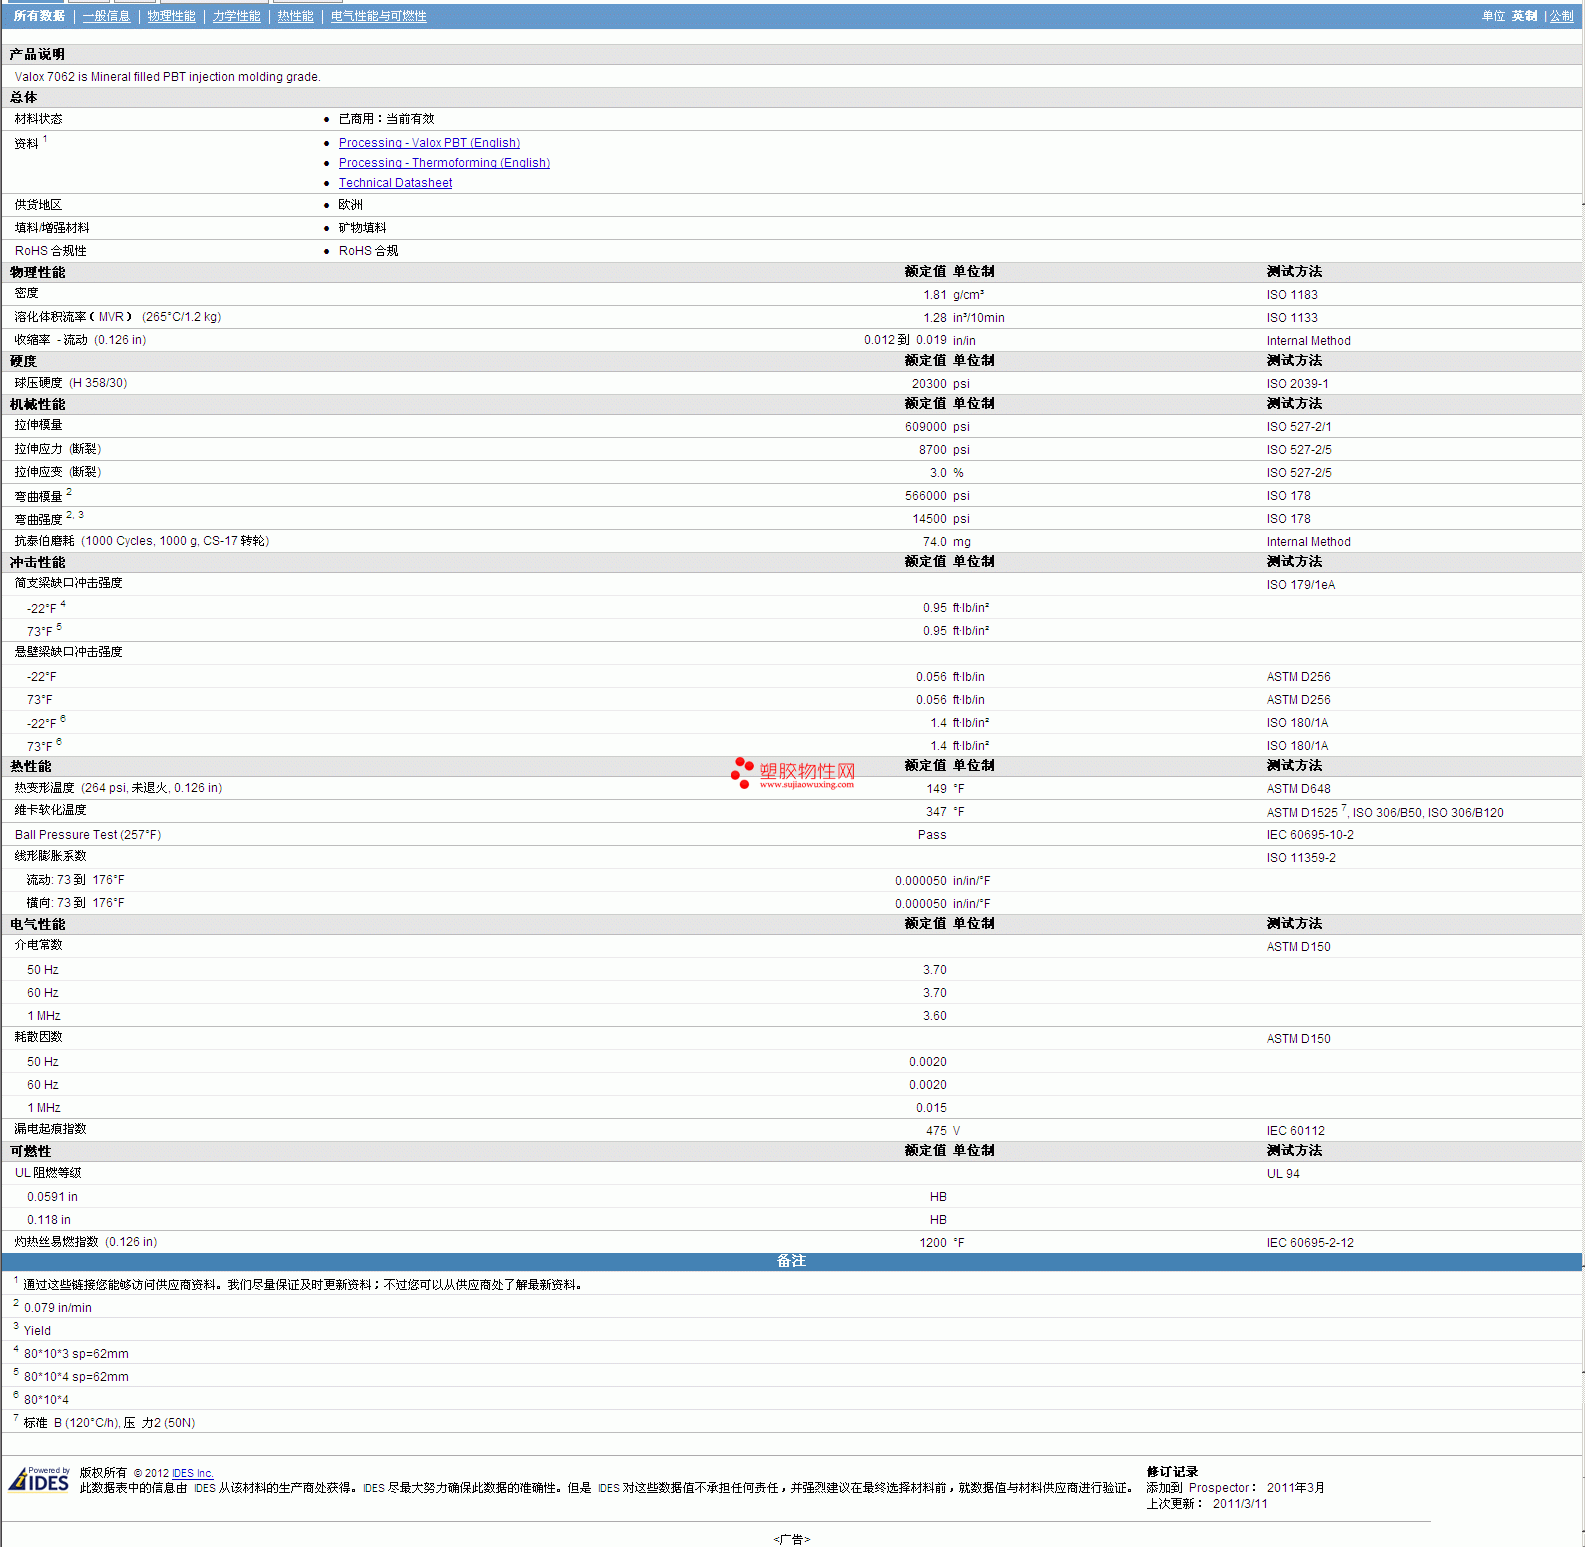Click the 球压硬度 (H 358/30) row label
This screenshot has width=1585, height=1547.
[x=71, y=383]
